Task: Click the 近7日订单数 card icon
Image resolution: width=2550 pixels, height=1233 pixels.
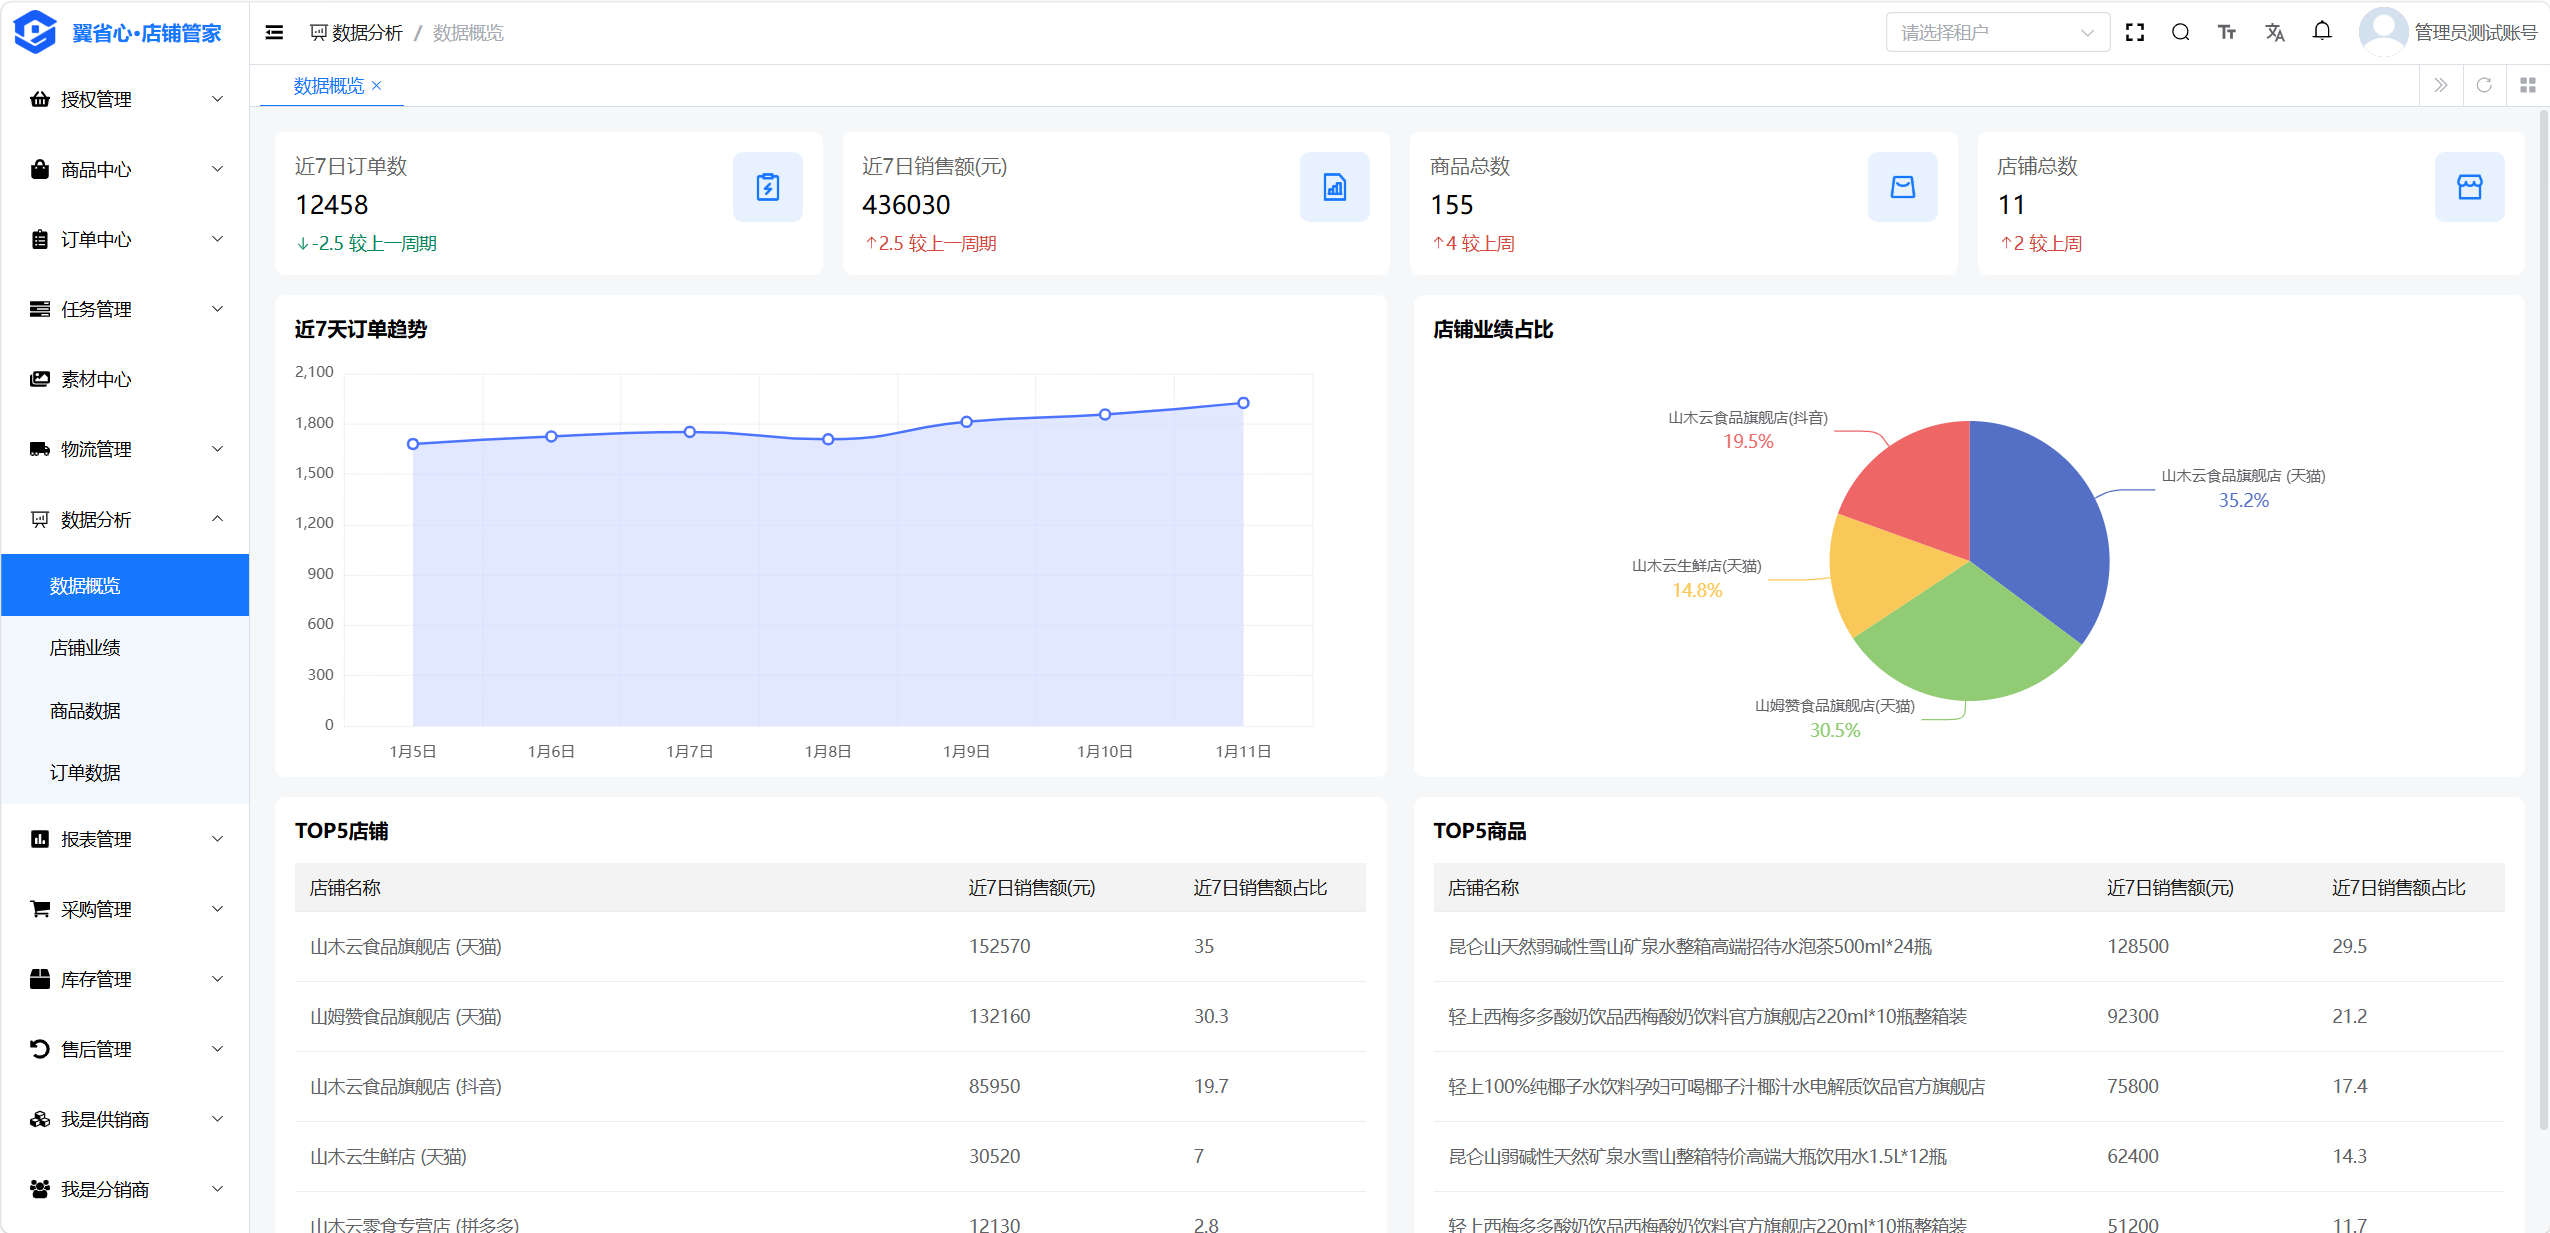Action: click(x=768, y=187)
